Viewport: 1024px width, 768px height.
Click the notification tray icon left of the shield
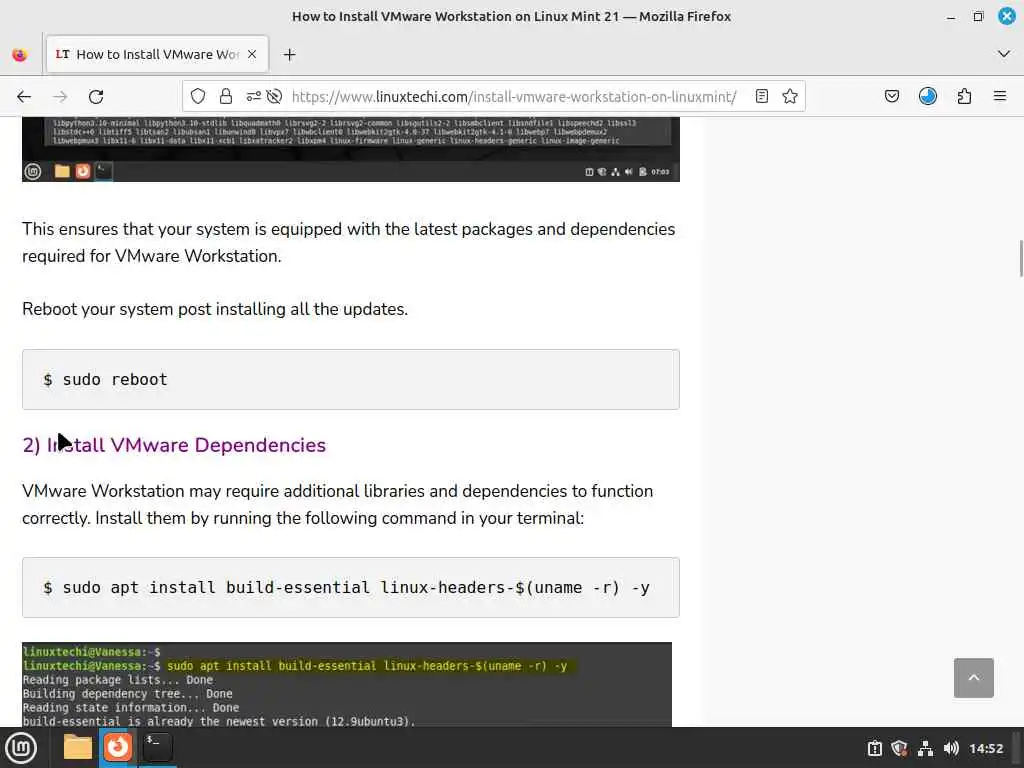click(x=874, y=748)
